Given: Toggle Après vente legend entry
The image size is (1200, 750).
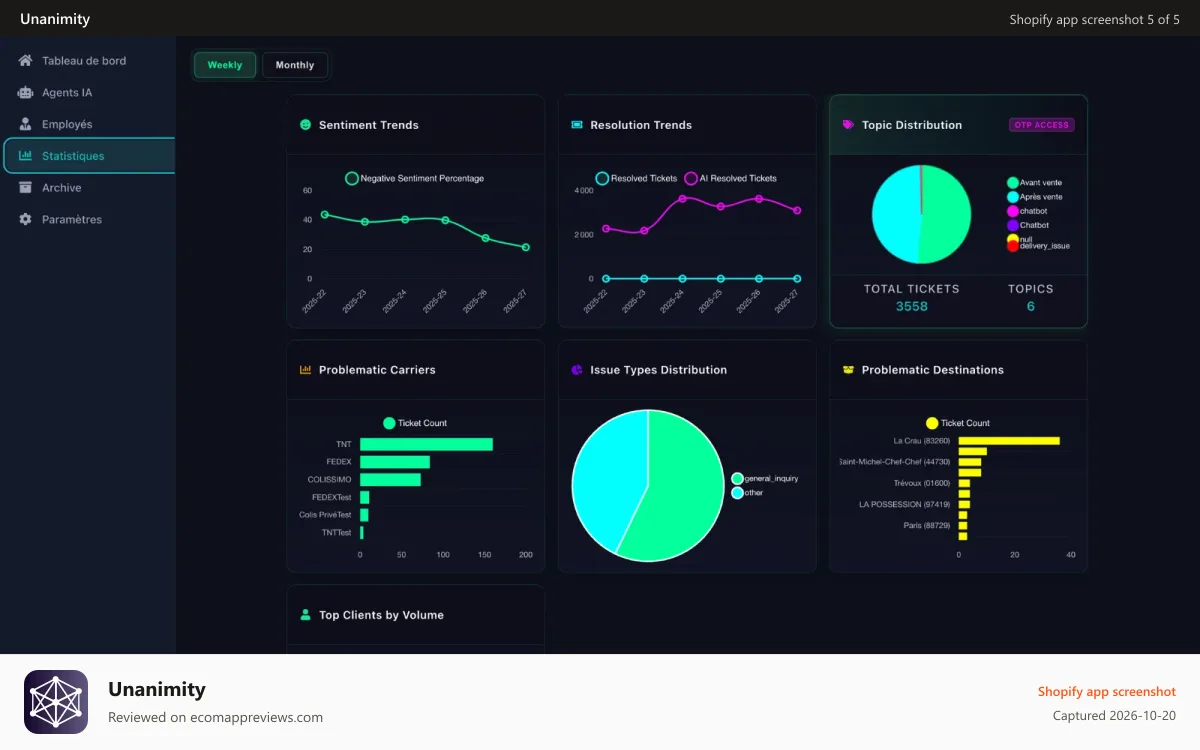Looking at the screenshot, I should [1035, 197].
